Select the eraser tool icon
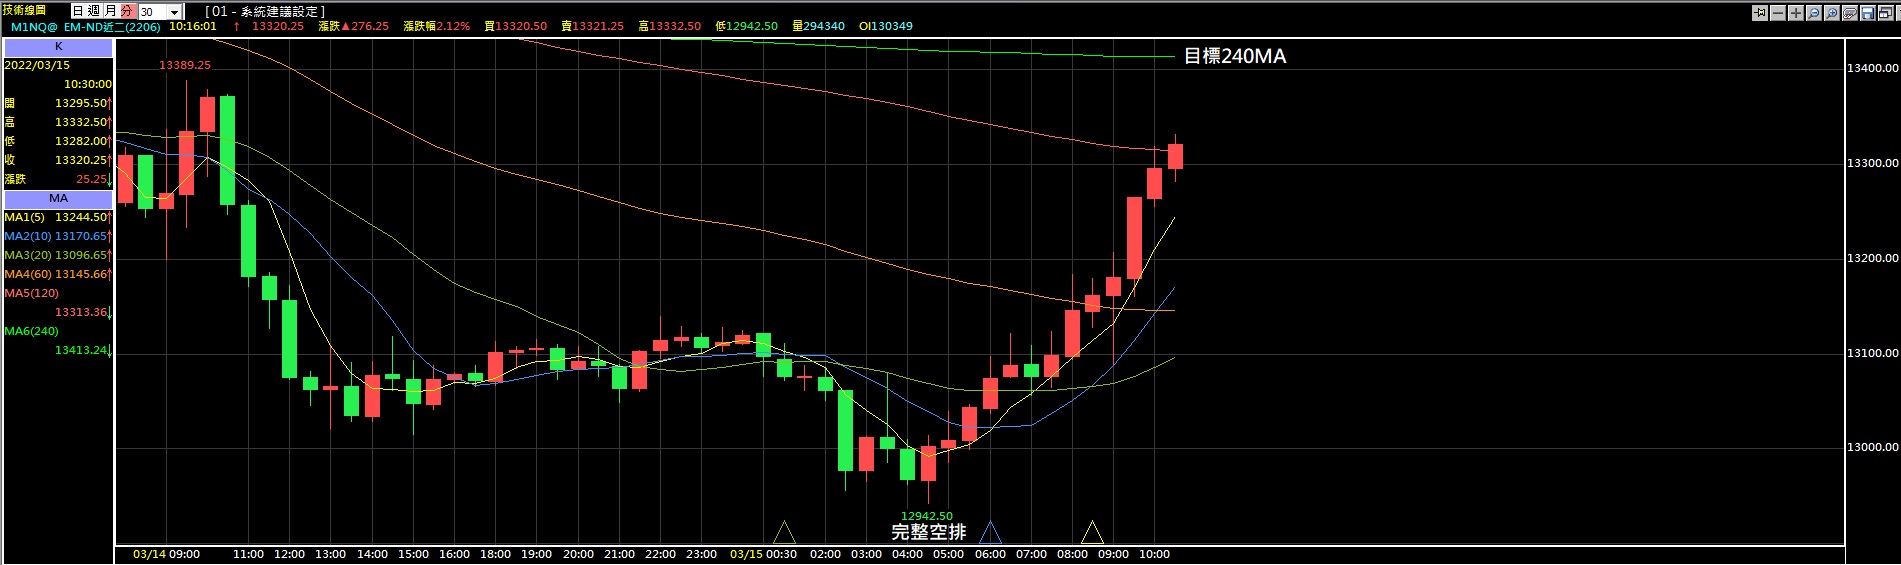This screenshot has height=565, width=1901. [x=1850, y=13]
